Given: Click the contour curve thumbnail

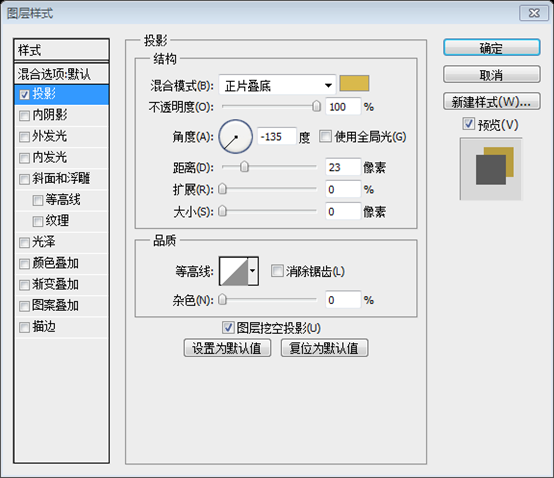Looking at the screenshot, I should click(x=234, y=271).
